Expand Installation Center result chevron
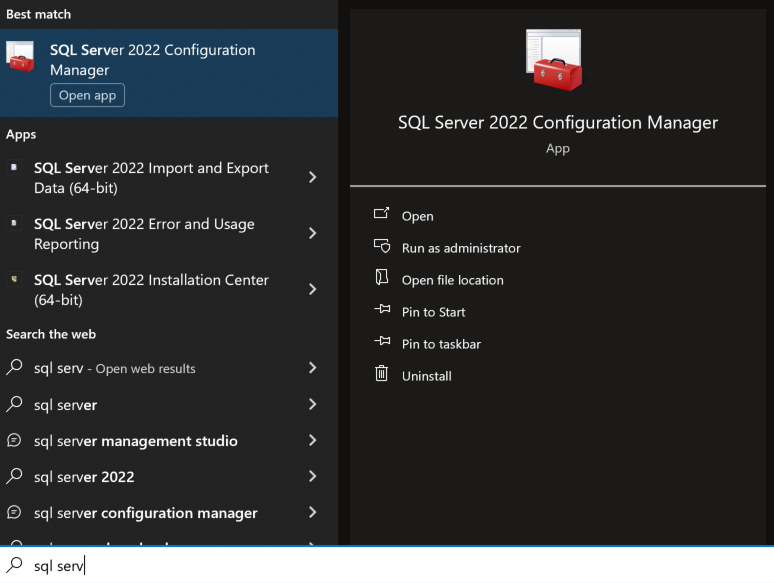 pyautogui.click(x=312, y=289)
